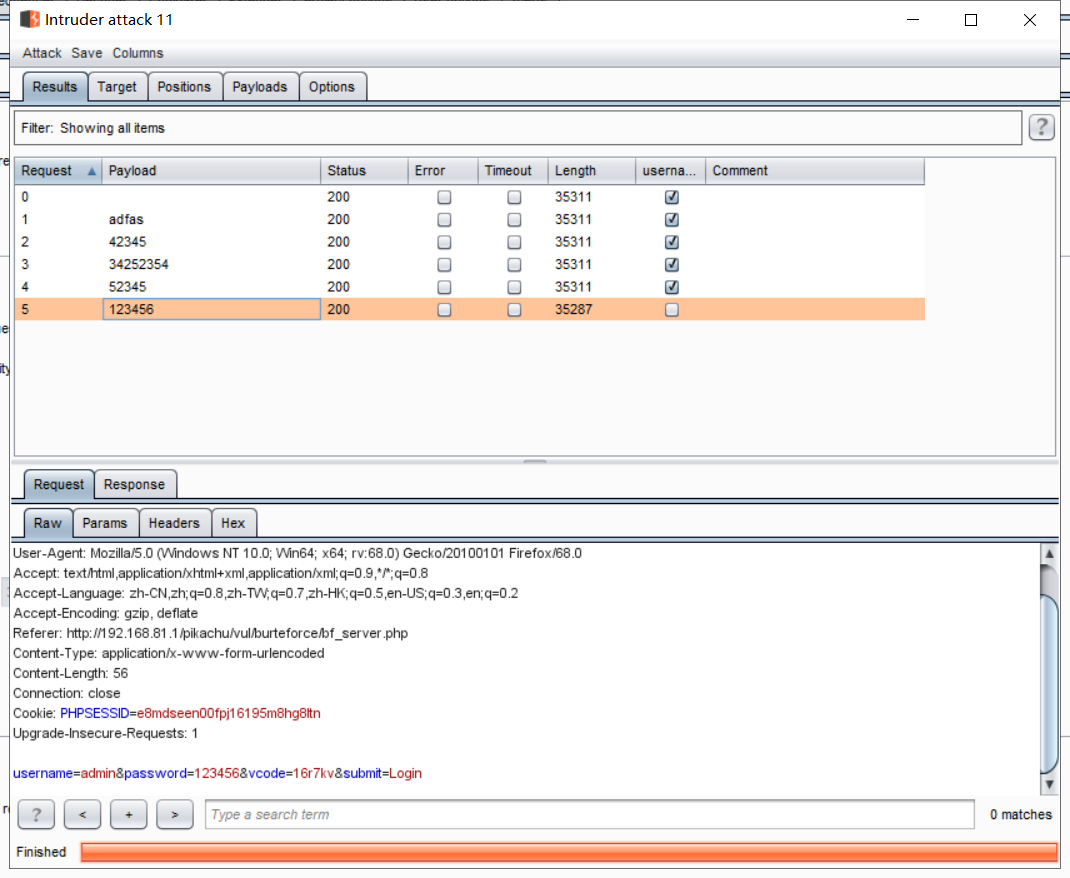
Task: Go to next search match
Action: pyautogui.click(x=175, y=814)
